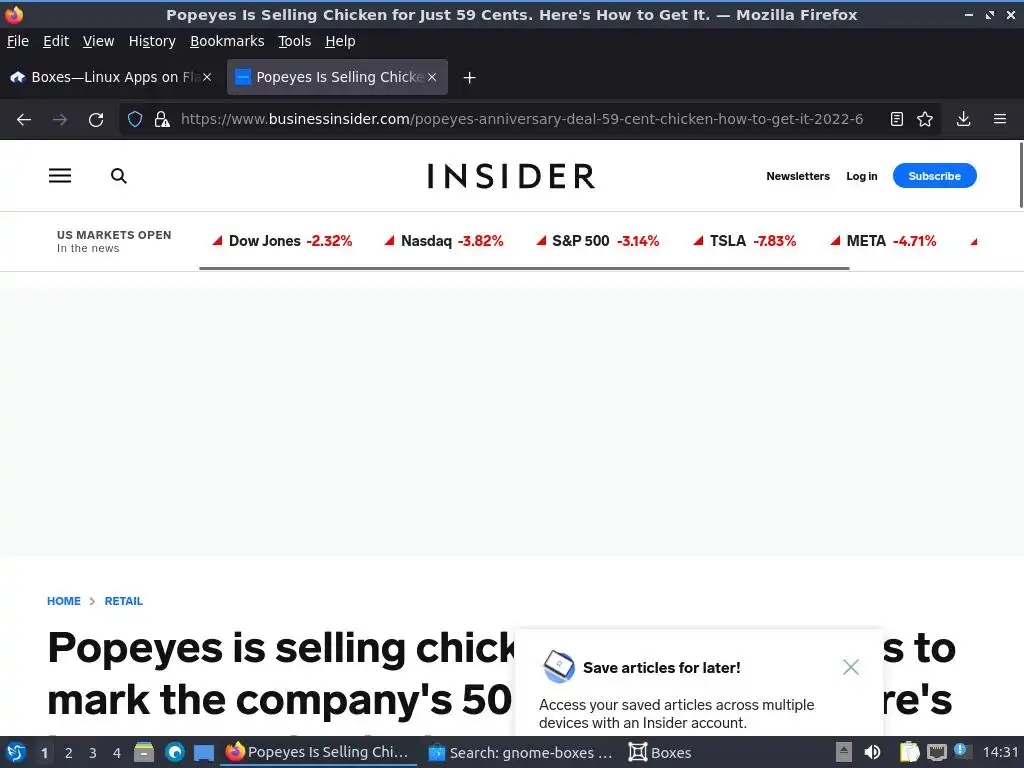Screen dimensions: 1024x768
Task: Launch the blue swirl web browser taskbar icon
Action: pyautogui.click(x=174, y=752)
